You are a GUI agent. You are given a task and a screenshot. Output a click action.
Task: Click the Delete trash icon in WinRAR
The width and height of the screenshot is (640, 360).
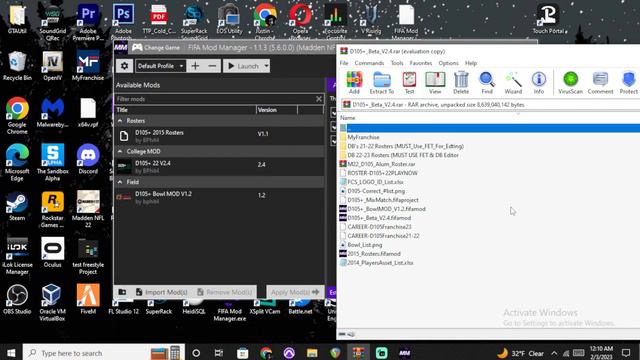click(461, 82)
